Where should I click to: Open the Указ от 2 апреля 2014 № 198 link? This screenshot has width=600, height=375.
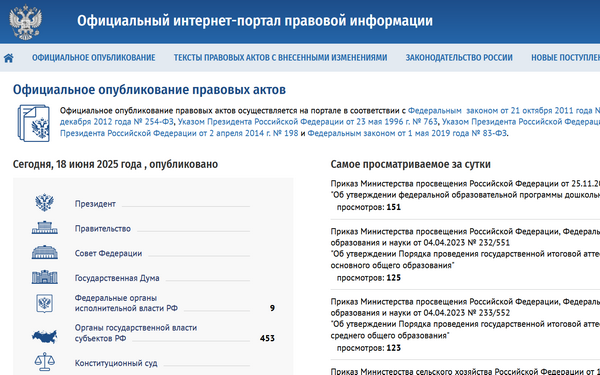coord(179,134)
